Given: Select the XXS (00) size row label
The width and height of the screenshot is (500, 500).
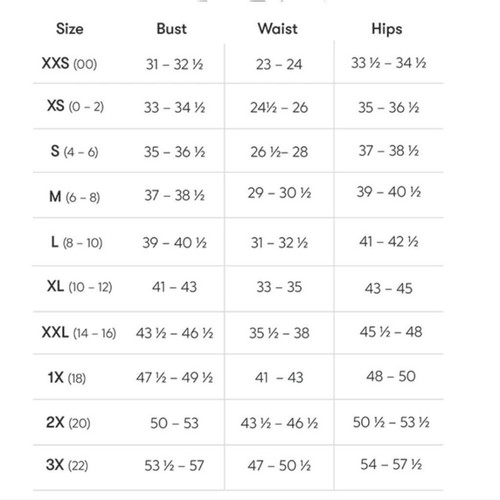Looking at the screenshot, I should click(x=69, y=63).
